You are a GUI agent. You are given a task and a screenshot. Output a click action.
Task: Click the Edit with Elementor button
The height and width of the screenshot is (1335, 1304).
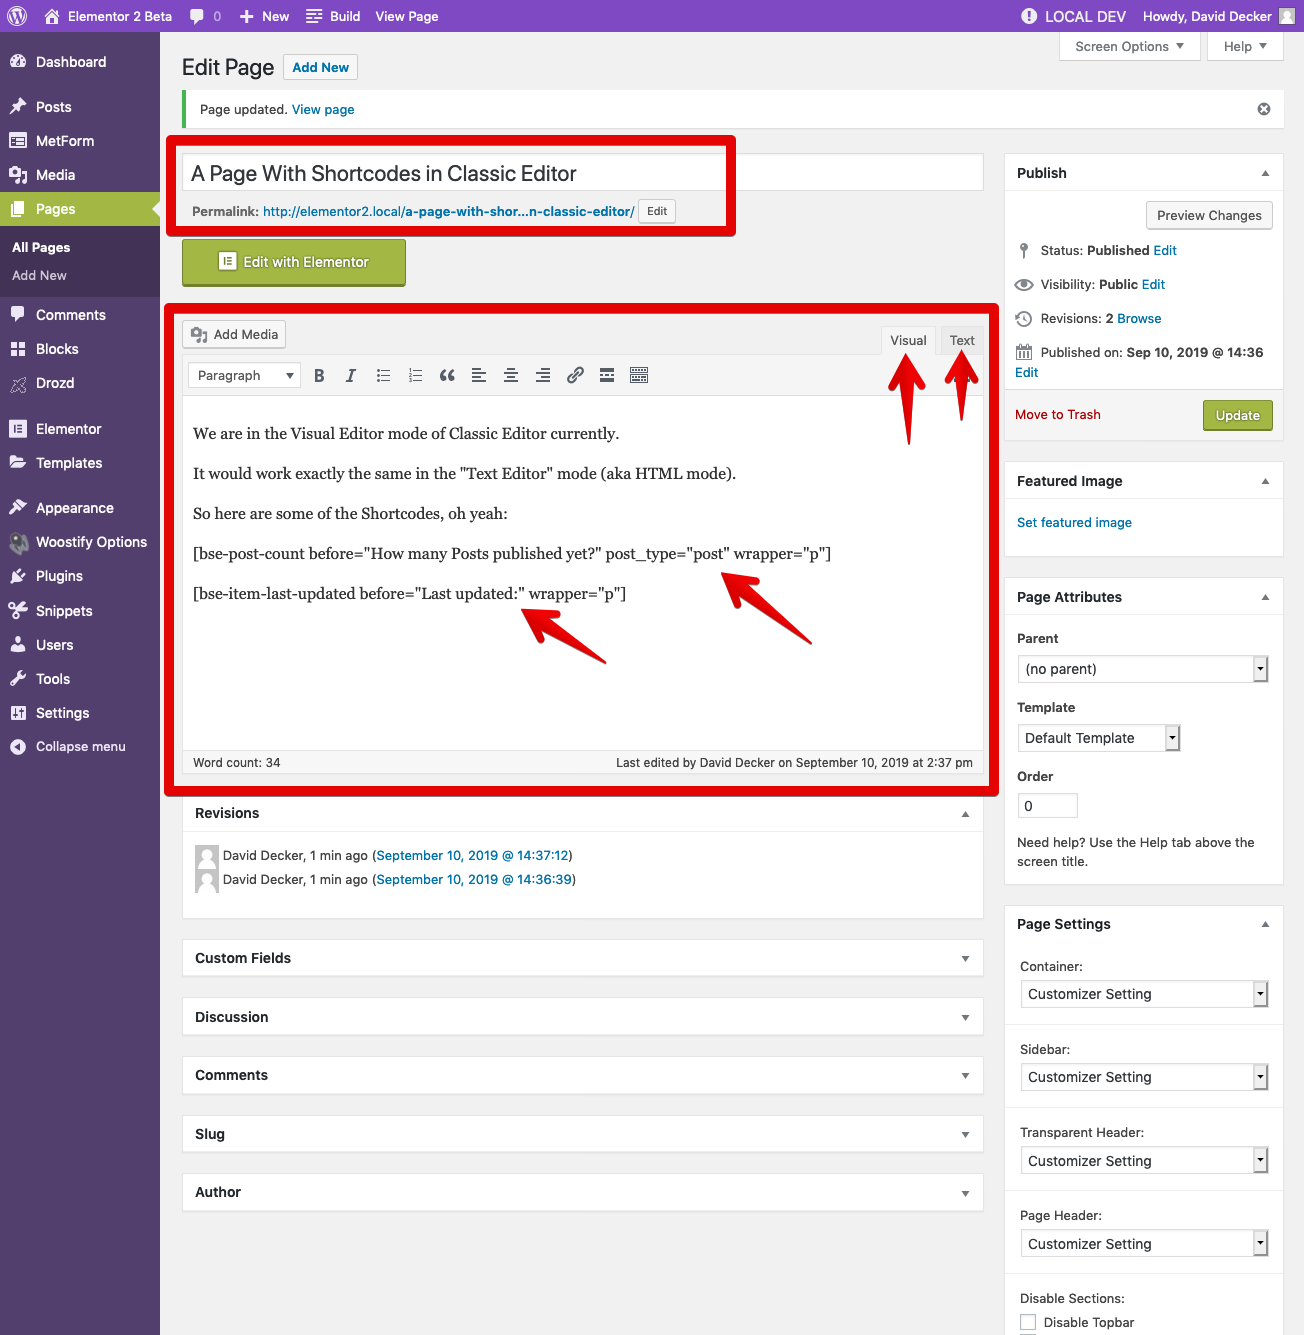[294, 262]
